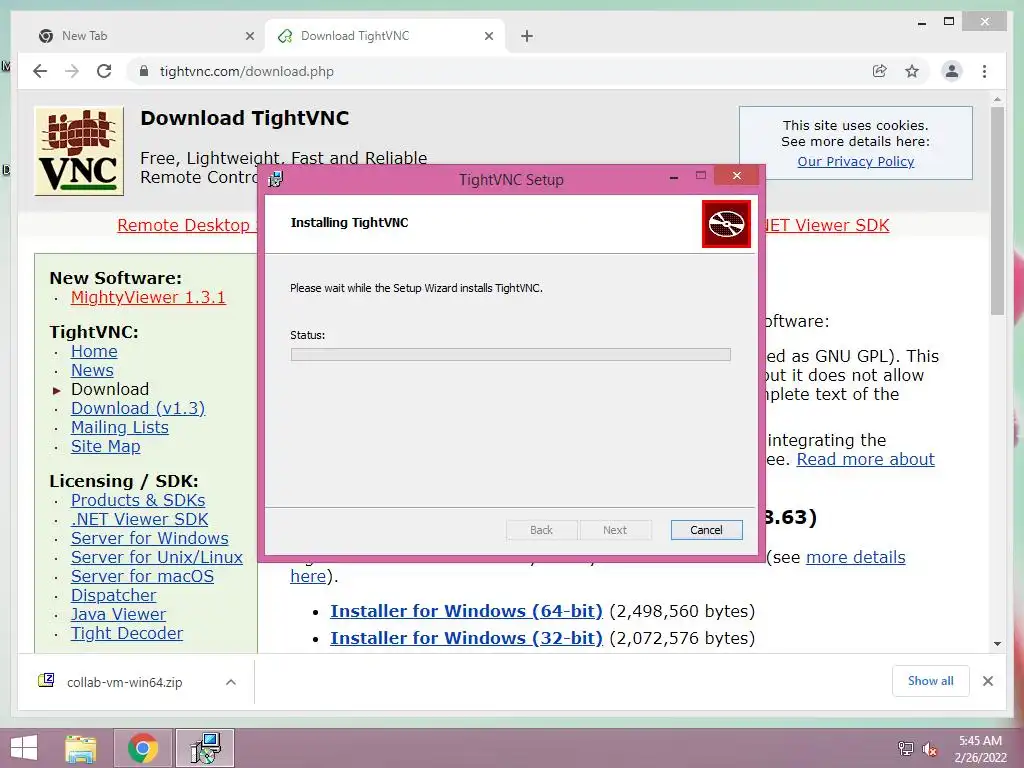Click the greyed-out Next button
Viewport: 1024px width, 768px height.
[615, 530]
